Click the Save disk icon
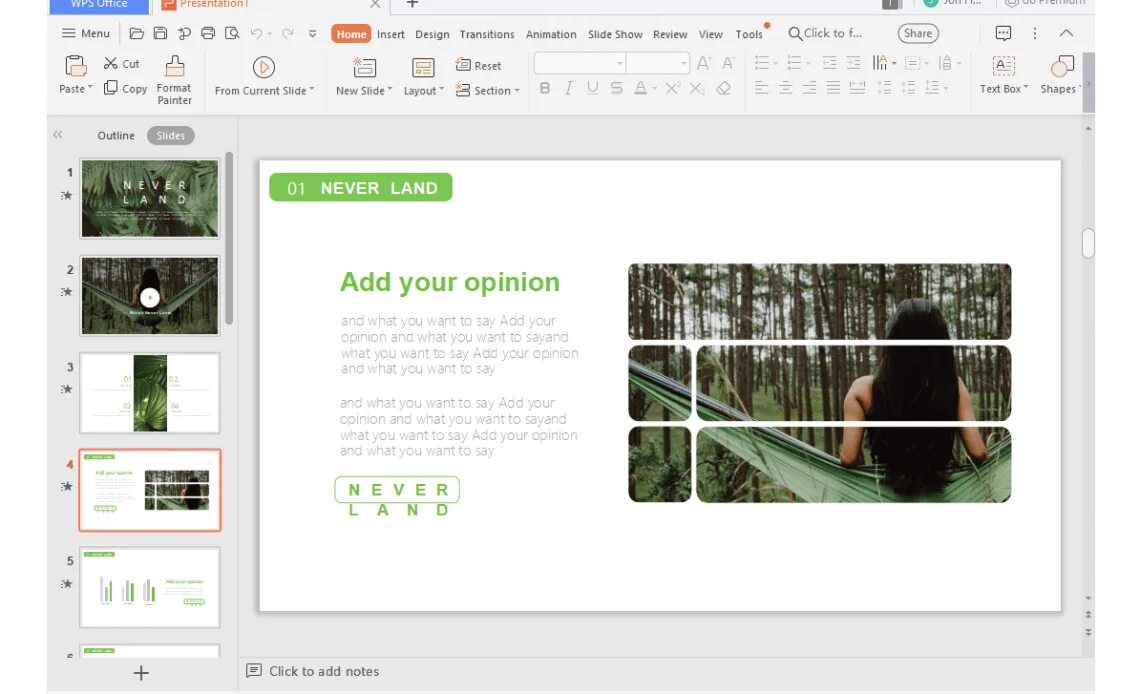Viewport: 1140px width, 694px height. pyautogui.click(x=160, y=33)
